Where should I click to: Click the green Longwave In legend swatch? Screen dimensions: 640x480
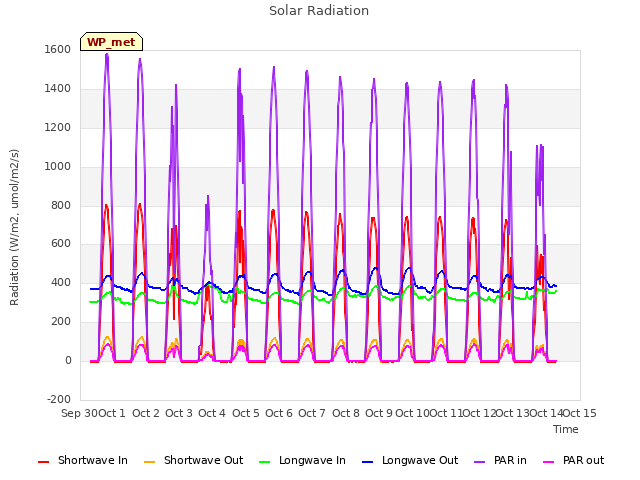click(265, 462)
